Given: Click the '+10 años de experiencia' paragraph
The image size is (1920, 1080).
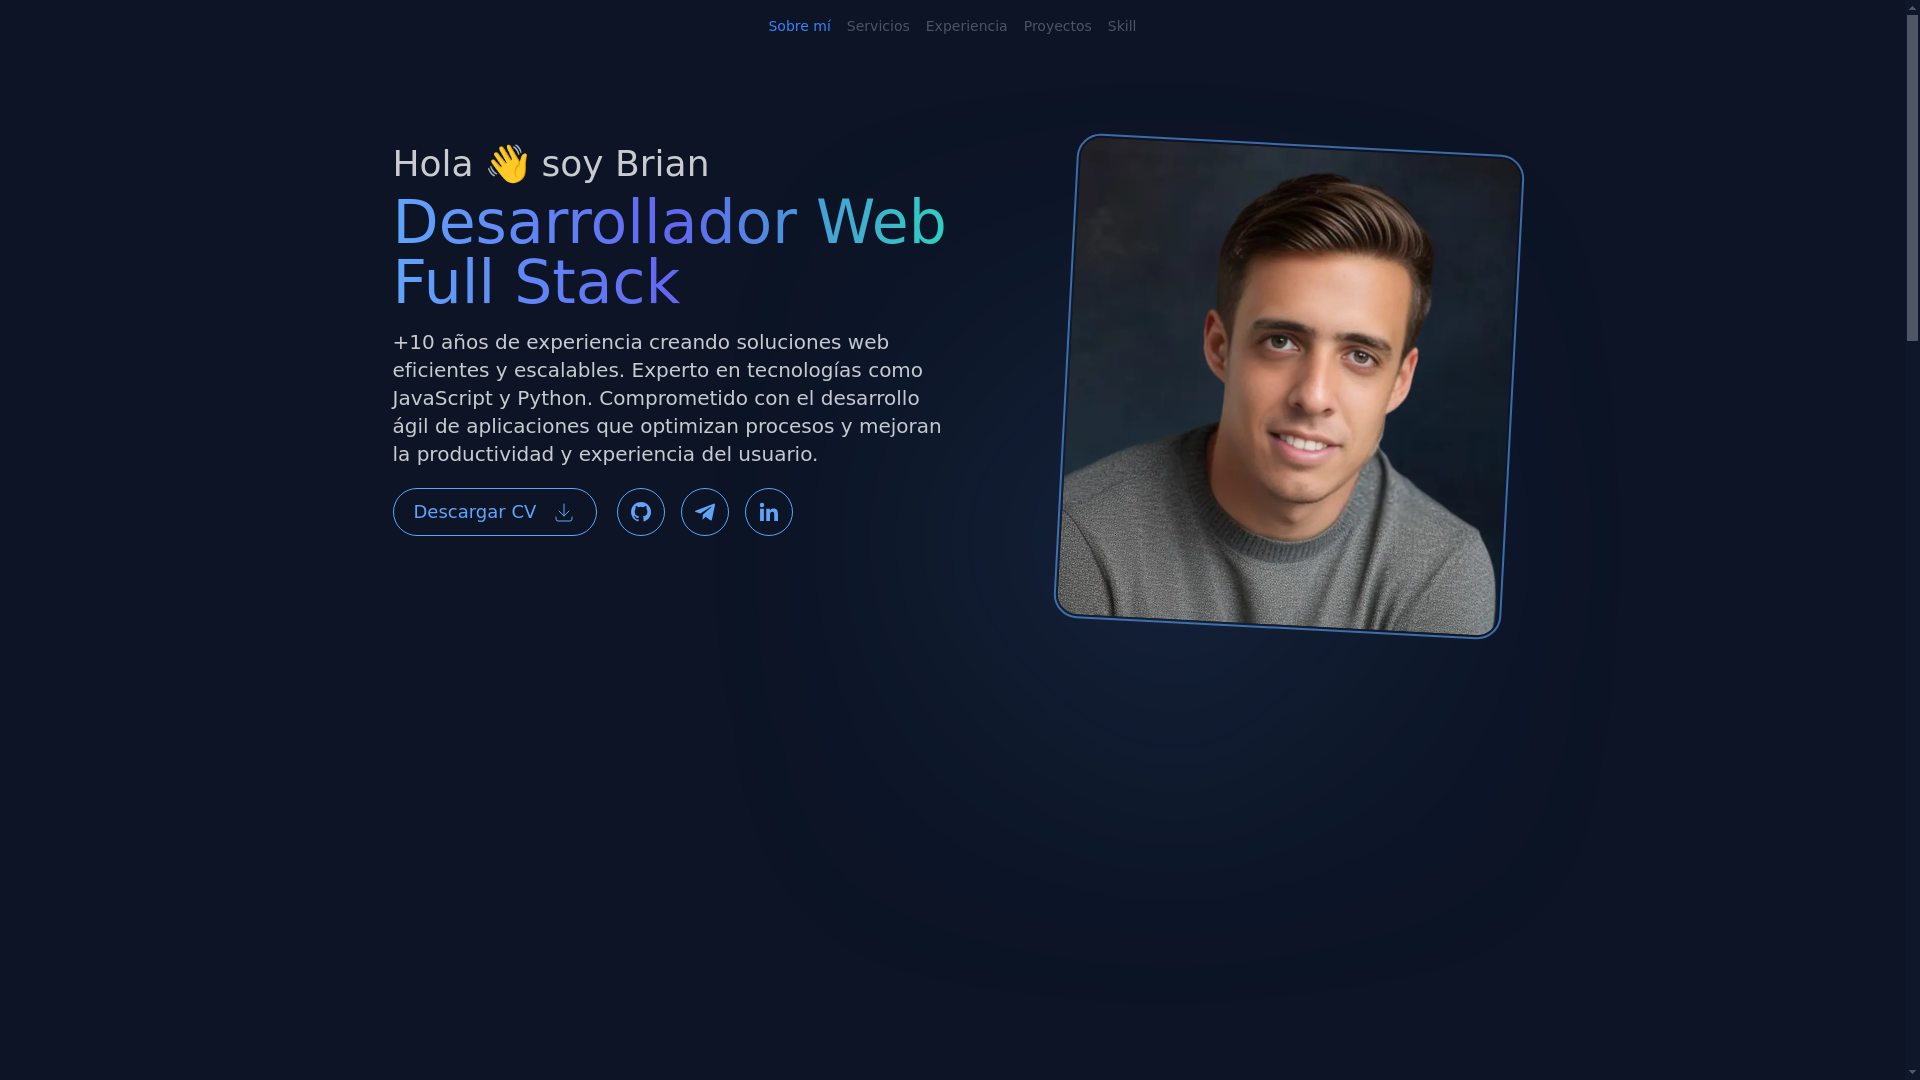Looking at the screenshot, I should 667,398.
